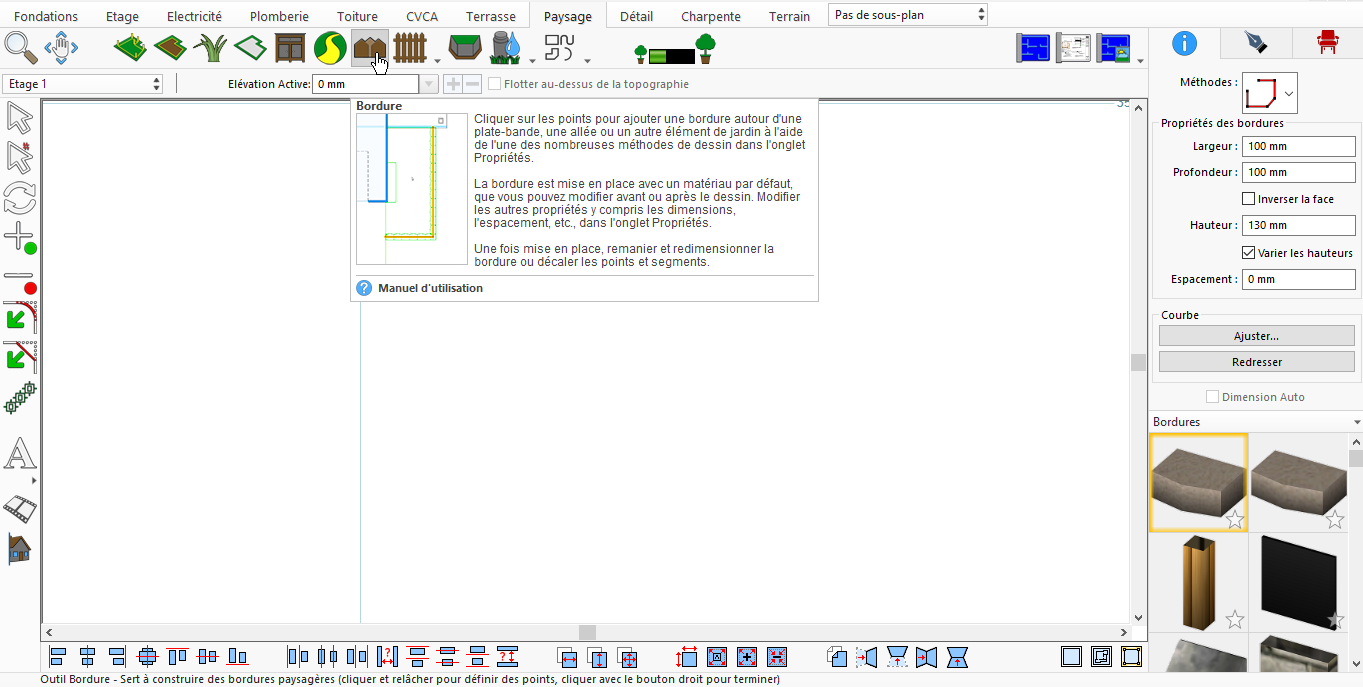
Task: Select the text annotation A tool
Action: click(x=20, y=455)
